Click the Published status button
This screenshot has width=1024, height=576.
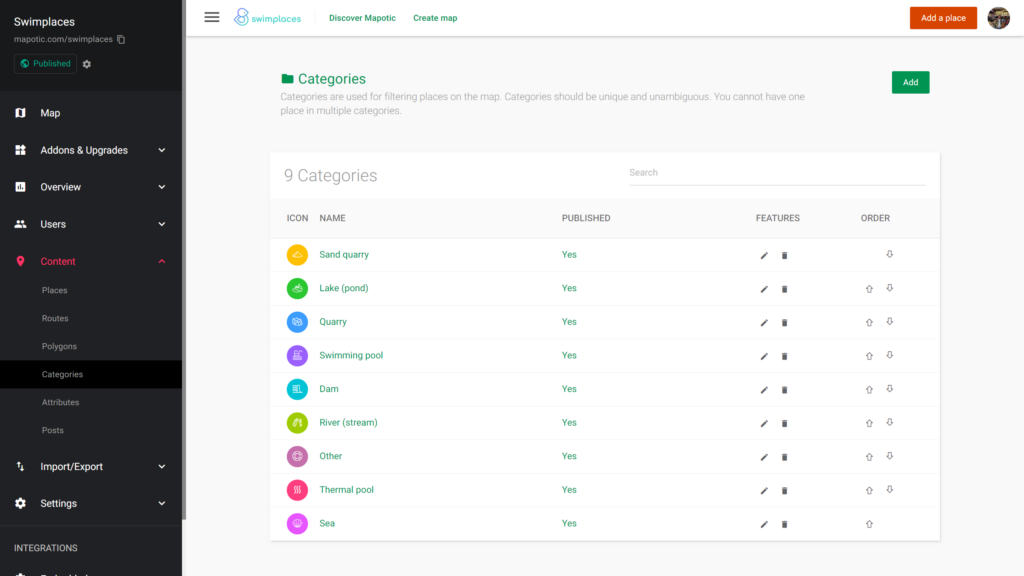click(45, 63)
